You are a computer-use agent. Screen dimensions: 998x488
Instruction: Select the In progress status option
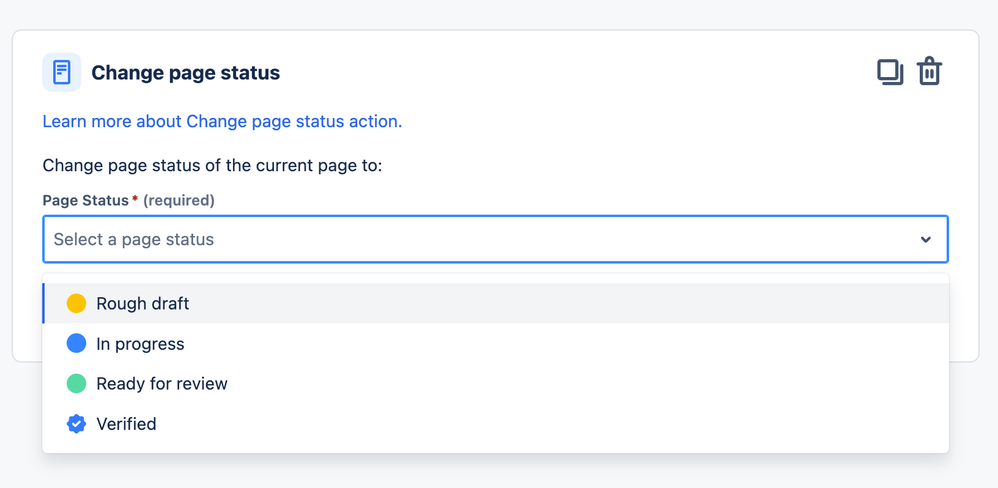click(140, 344)
